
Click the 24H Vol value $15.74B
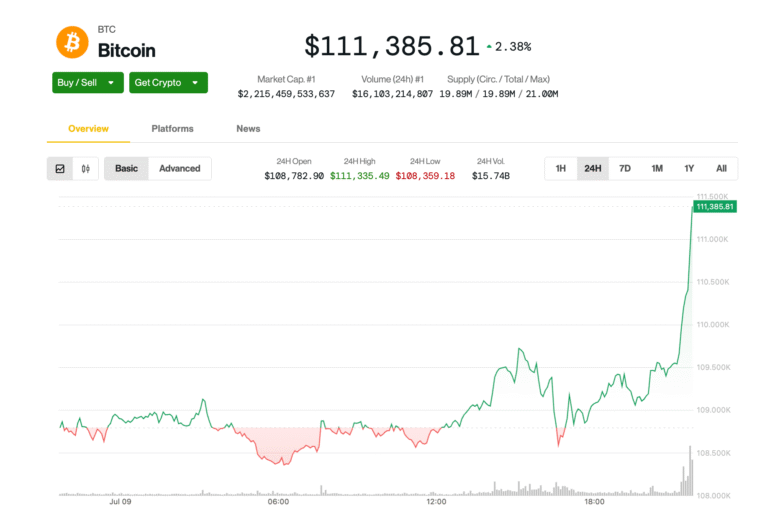[x=491, y=176]
